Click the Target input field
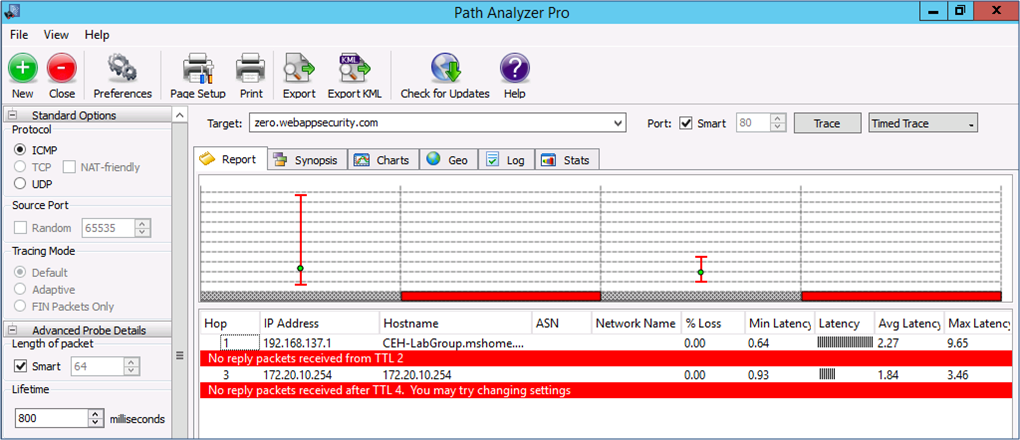Screen dimensions: 1020x440 429,122
